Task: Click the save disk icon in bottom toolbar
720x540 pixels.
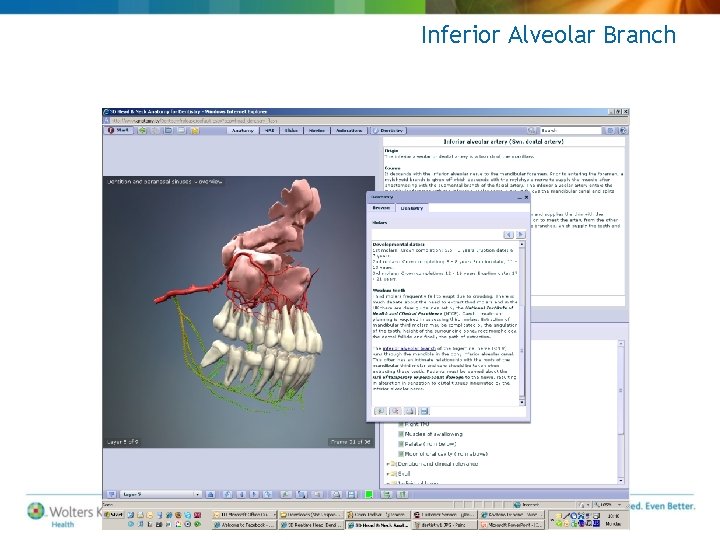Action: pyautogui.click(x=351, y=495)
